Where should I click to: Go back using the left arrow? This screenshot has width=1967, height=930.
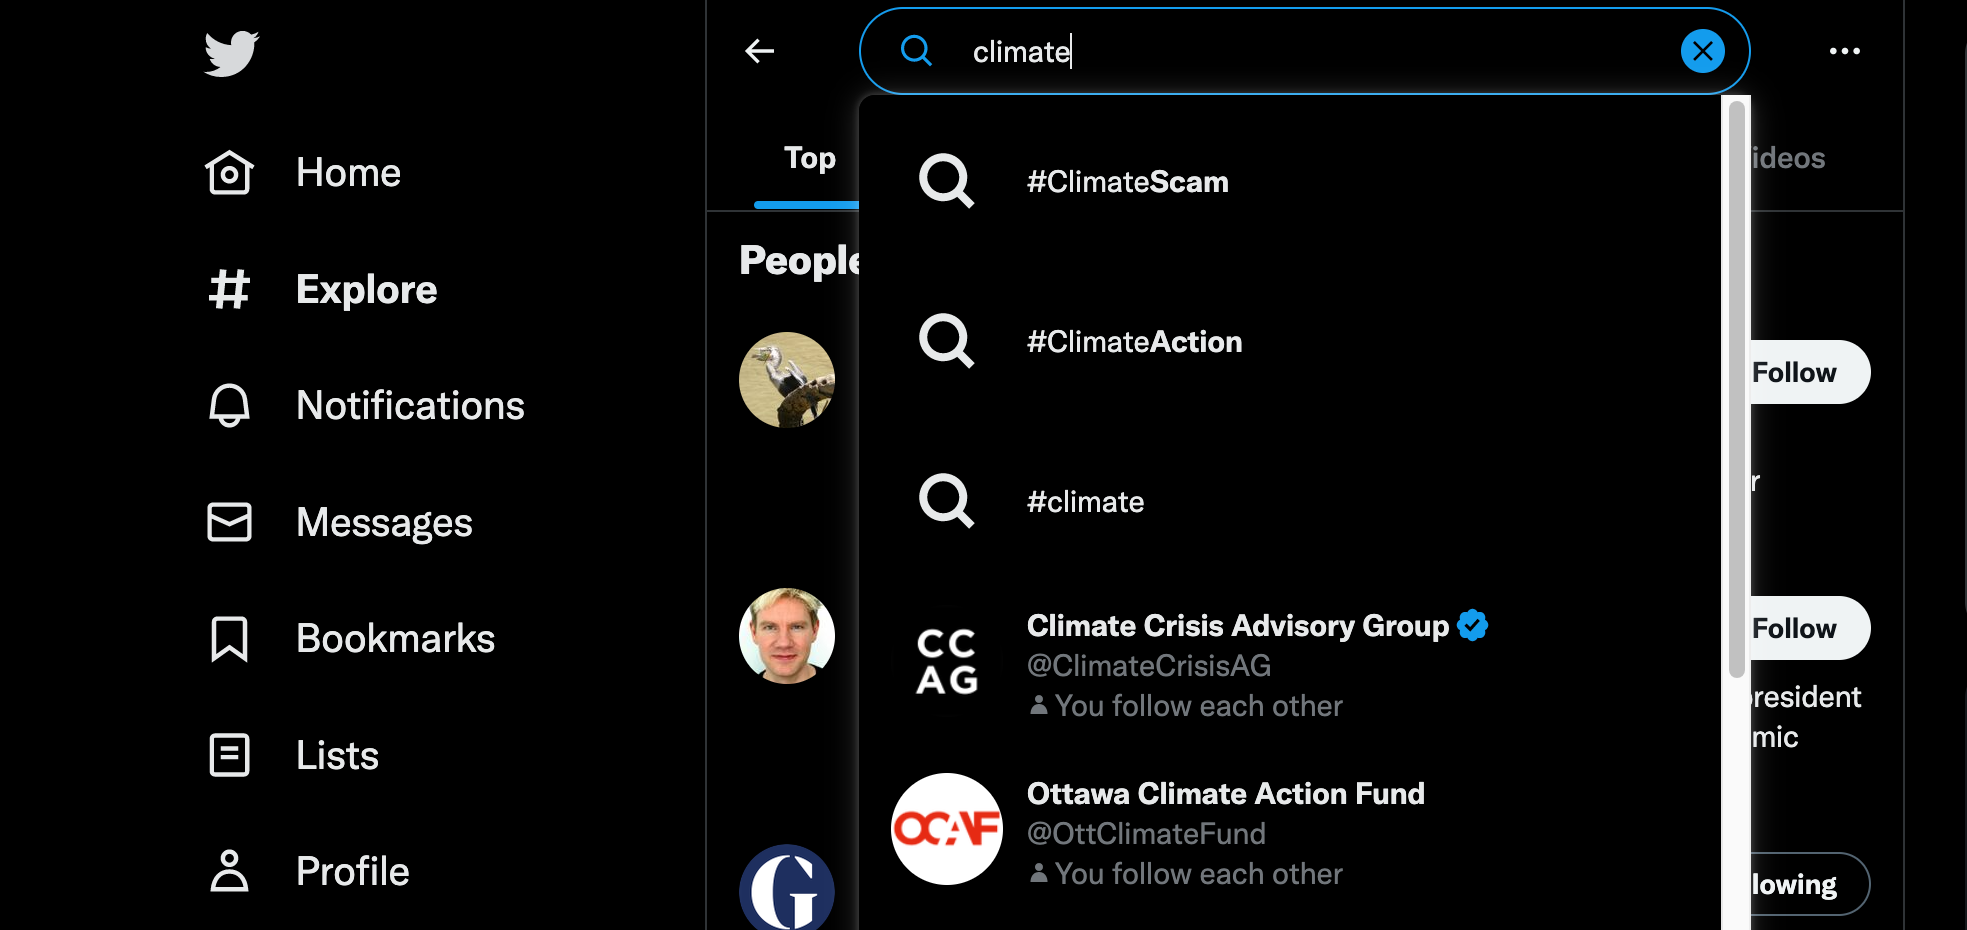pyautogui.click(x=760, y=51)
